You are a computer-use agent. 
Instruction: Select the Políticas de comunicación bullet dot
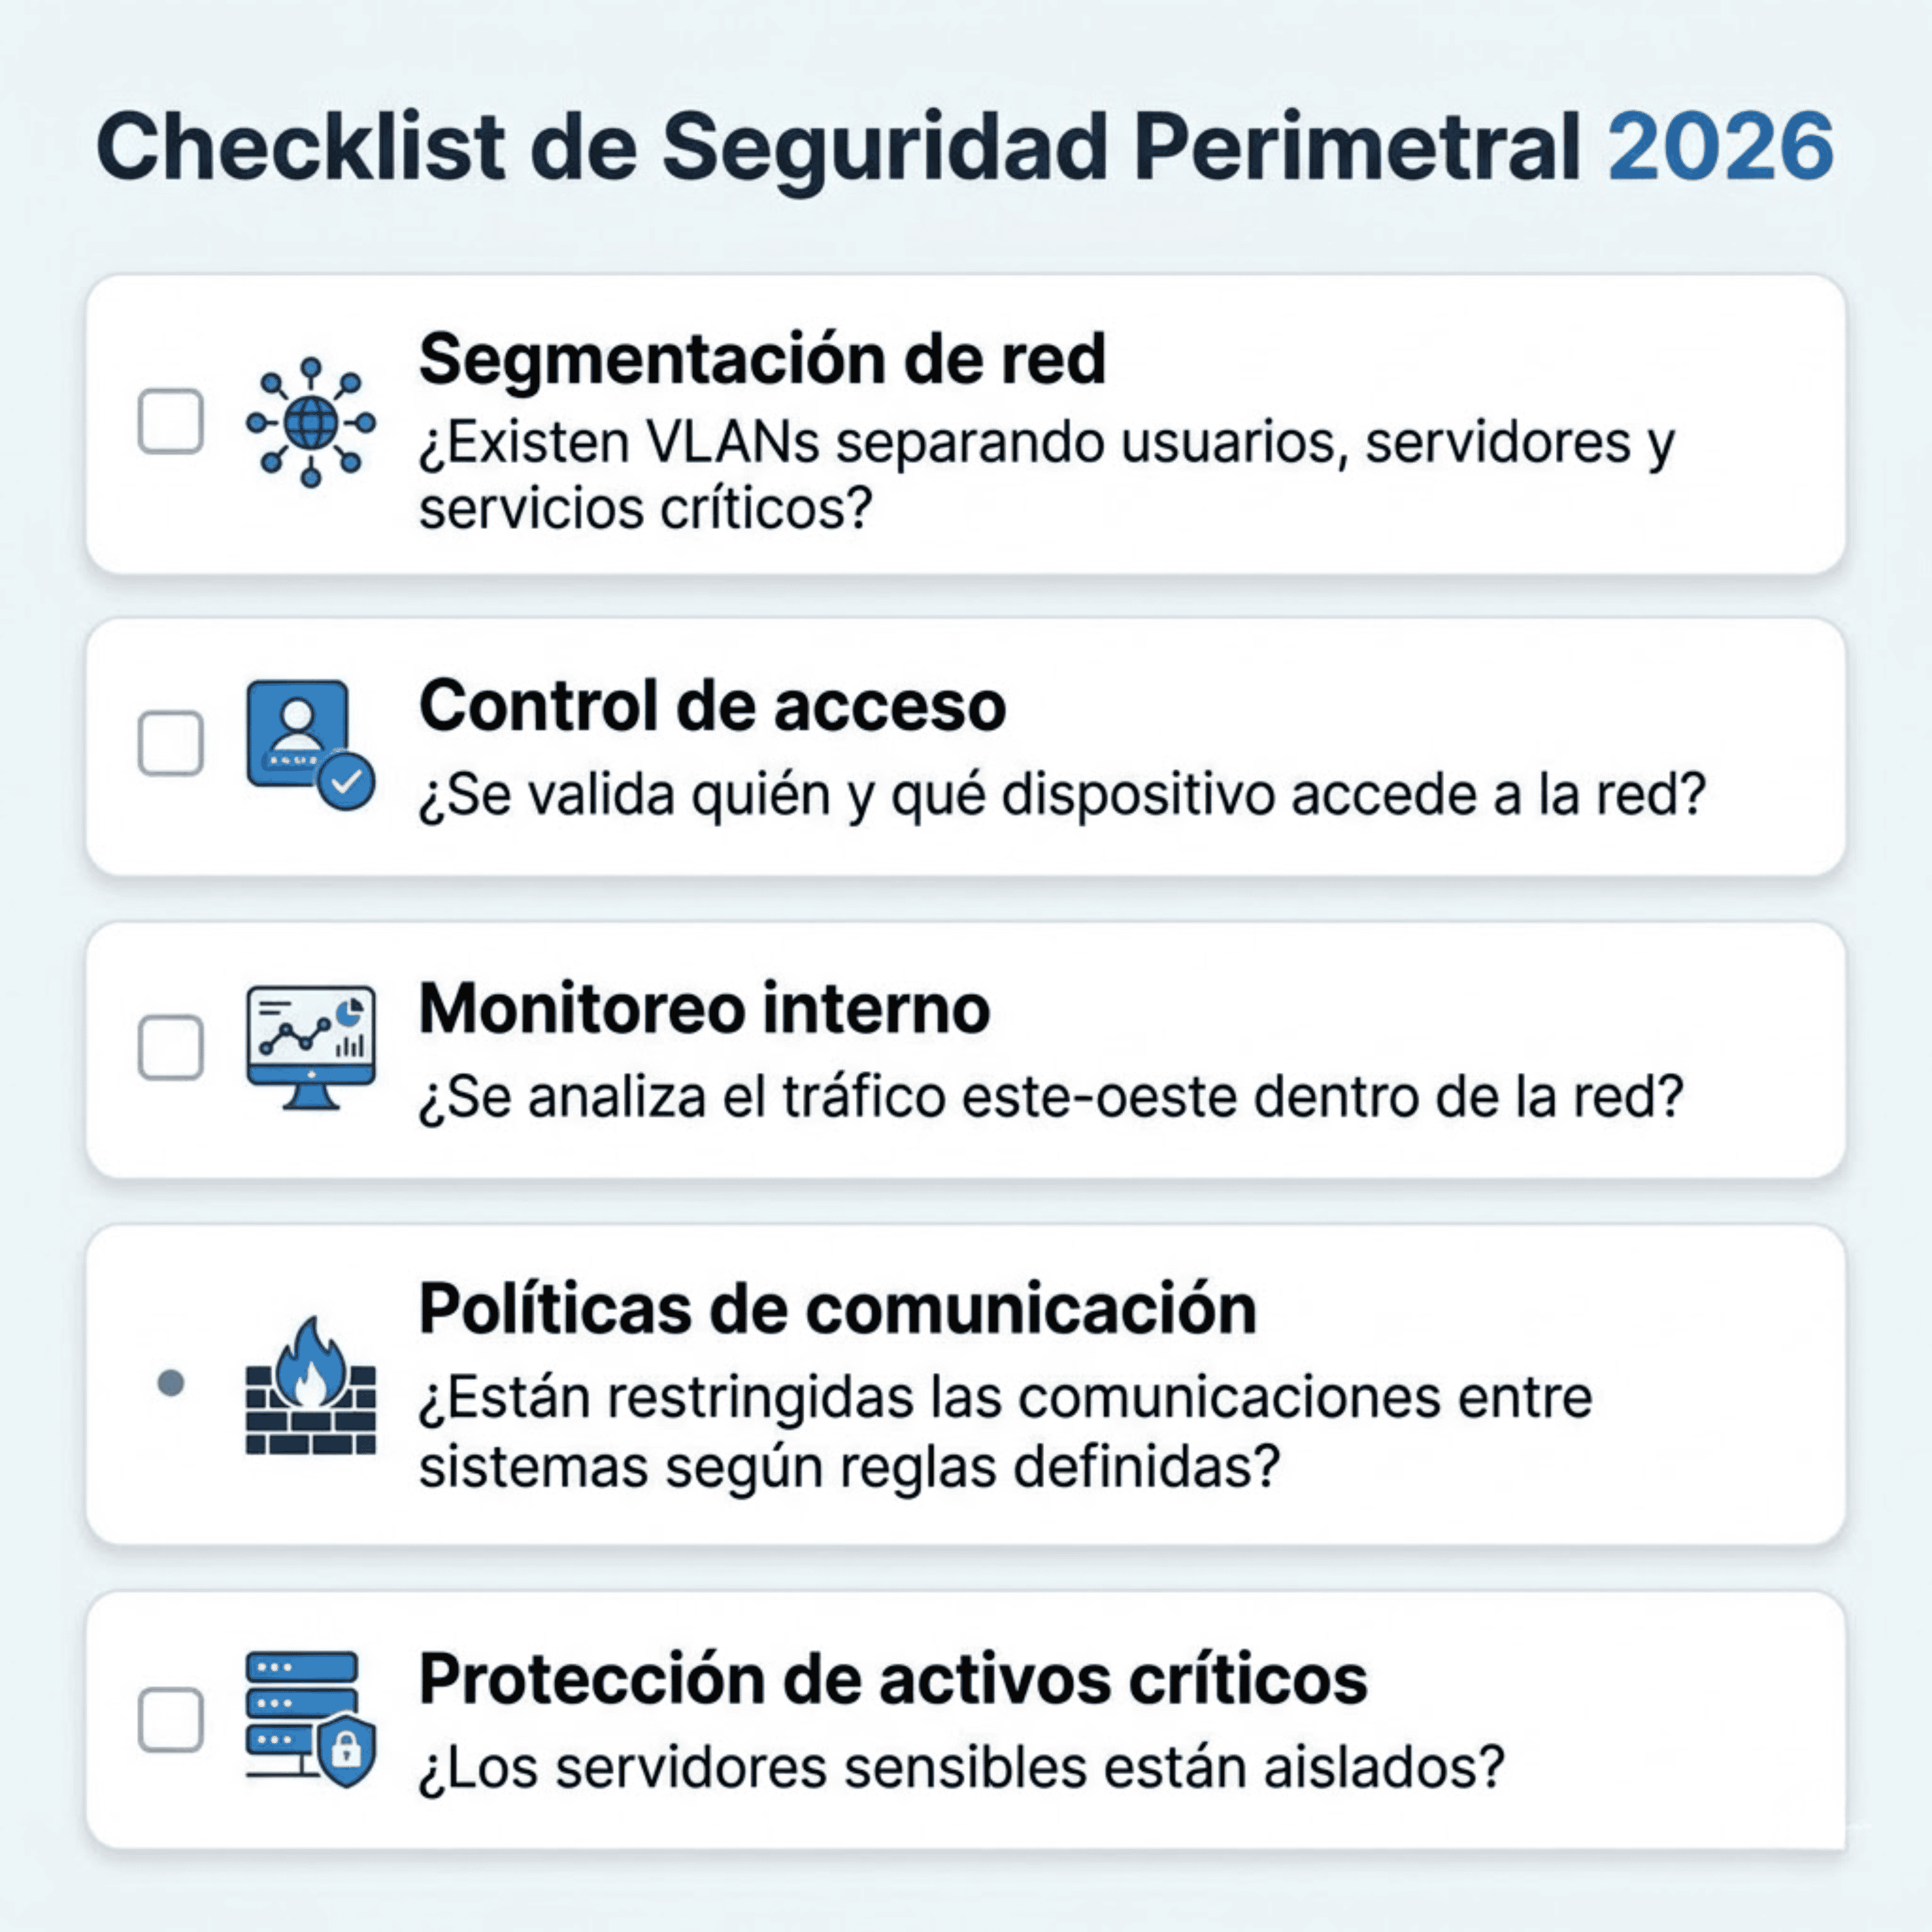coord(171,1383)
